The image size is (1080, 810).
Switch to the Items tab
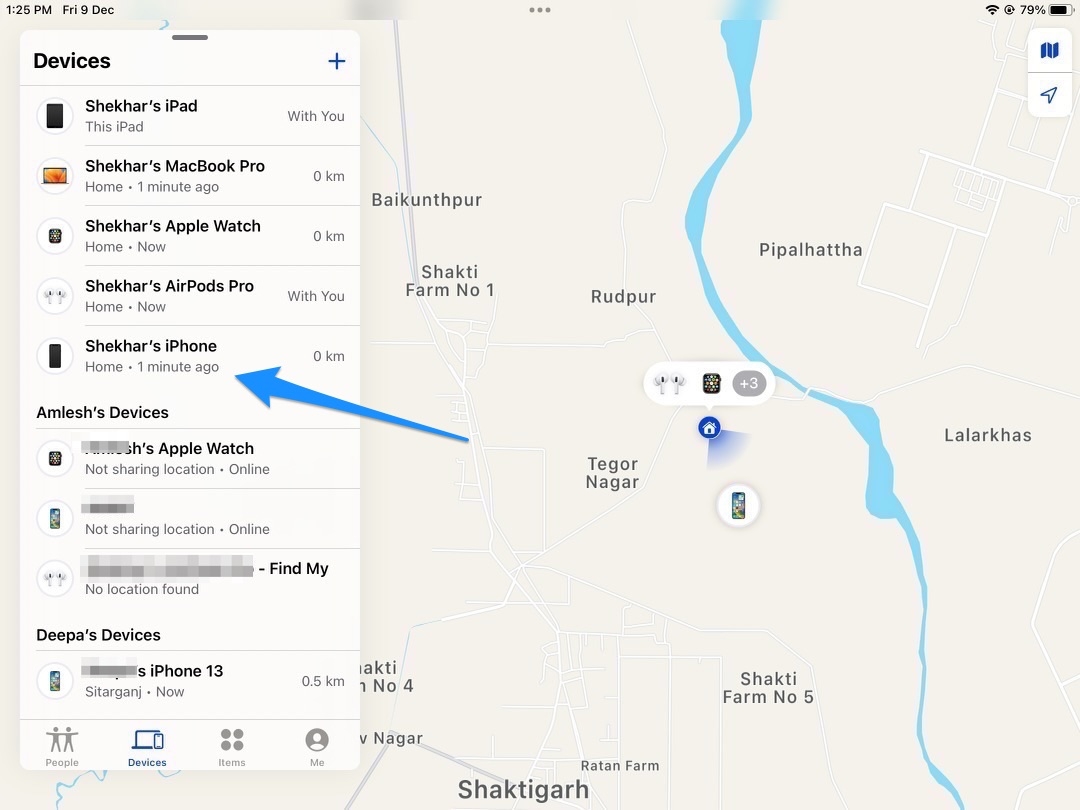[x=231, y=747]
